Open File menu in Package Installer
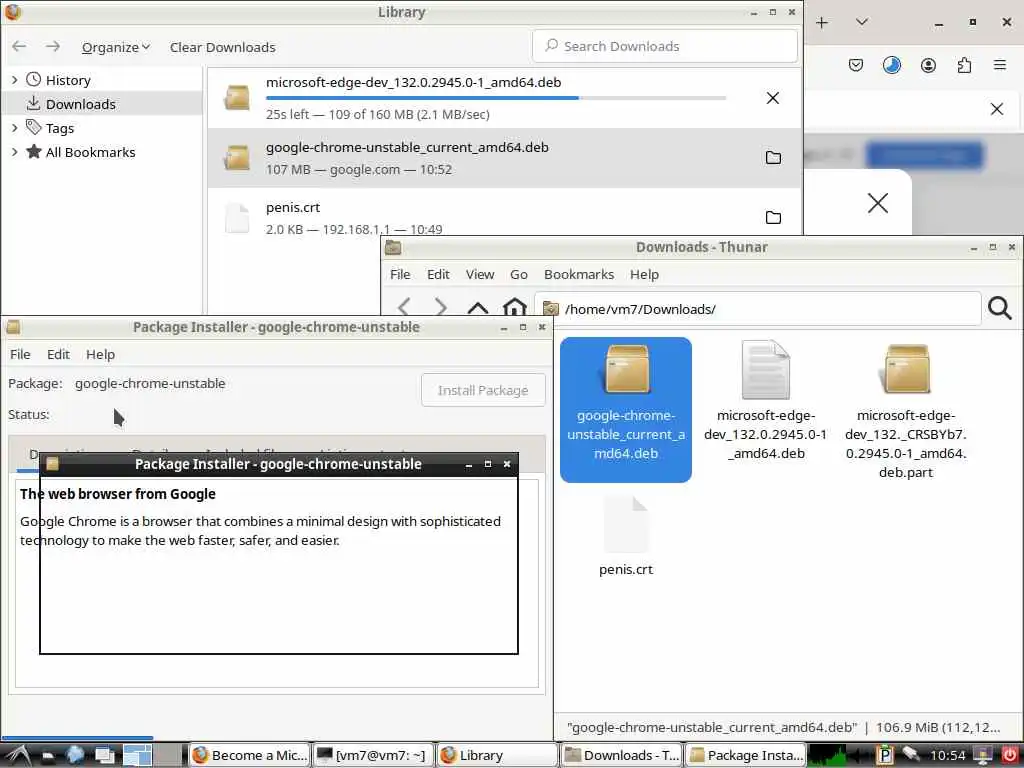 coord(20,354)
